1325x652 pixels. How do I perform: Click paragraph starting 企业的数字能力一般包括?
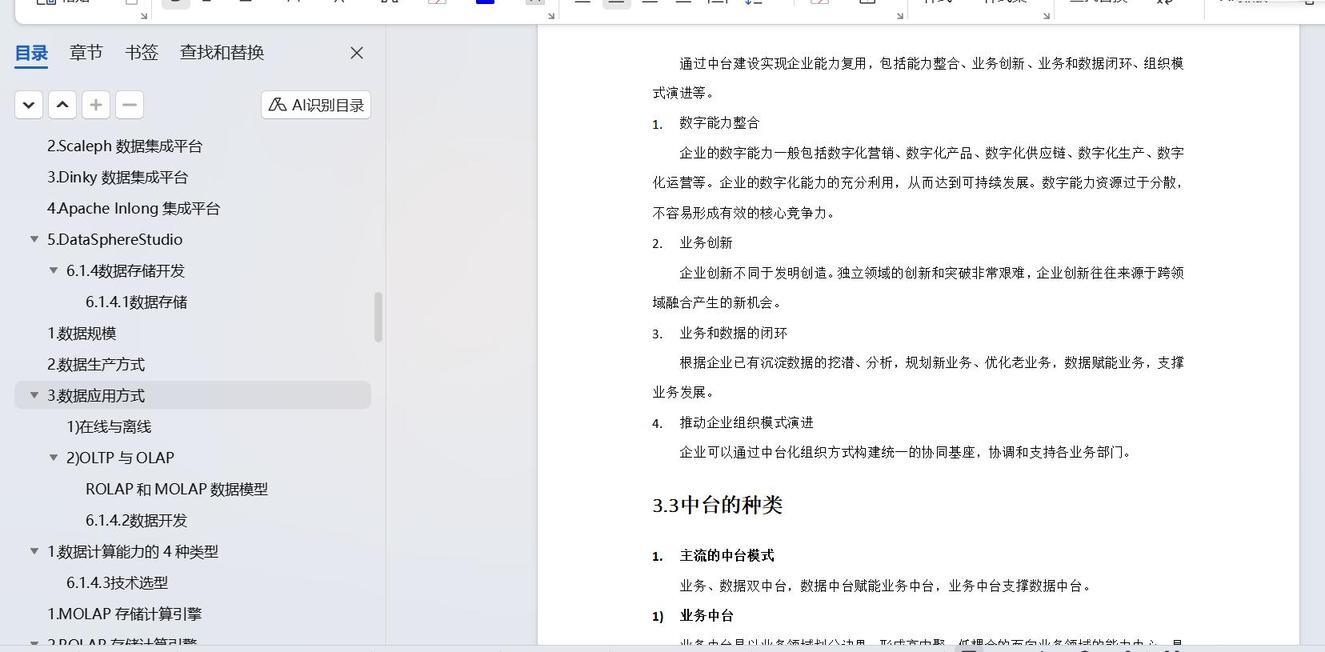(x=918, y=182)
